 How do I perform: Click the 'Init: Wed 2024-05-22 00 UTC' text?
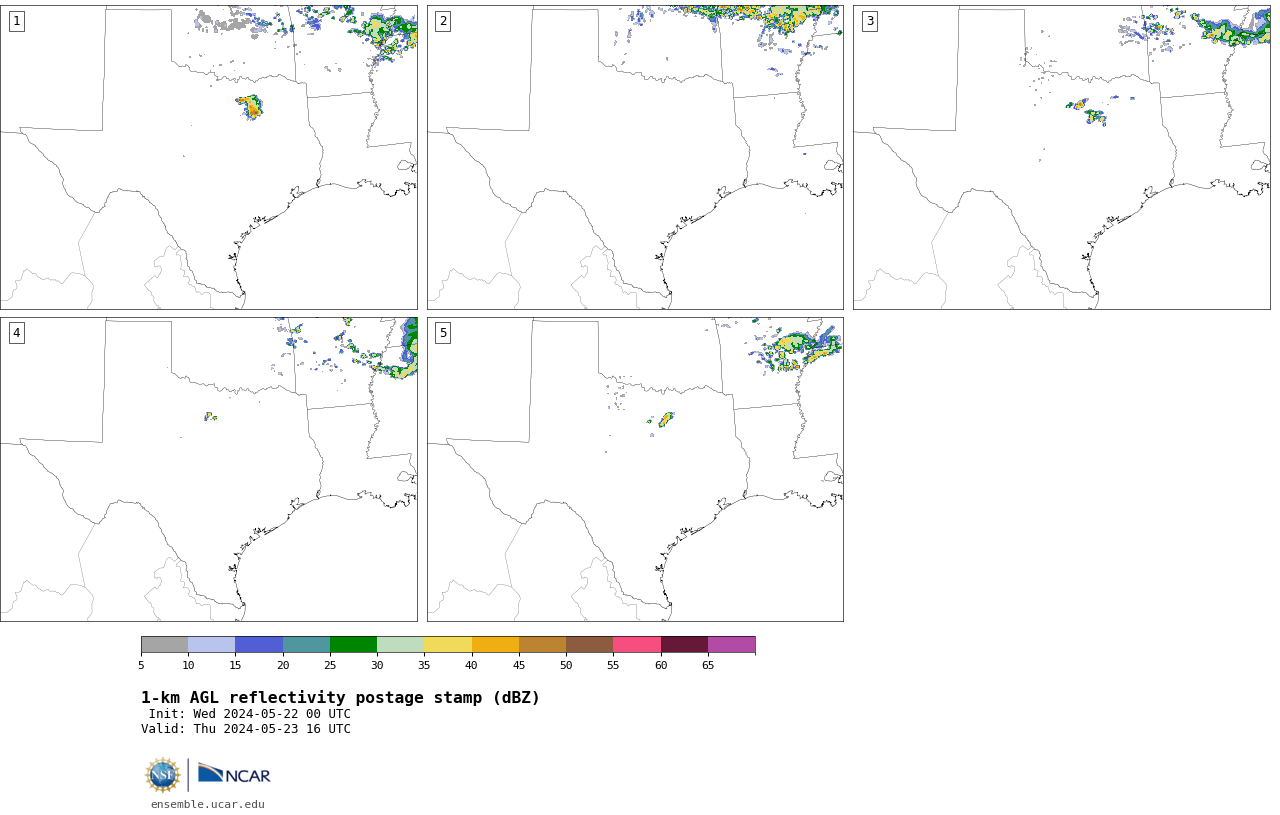250,714
